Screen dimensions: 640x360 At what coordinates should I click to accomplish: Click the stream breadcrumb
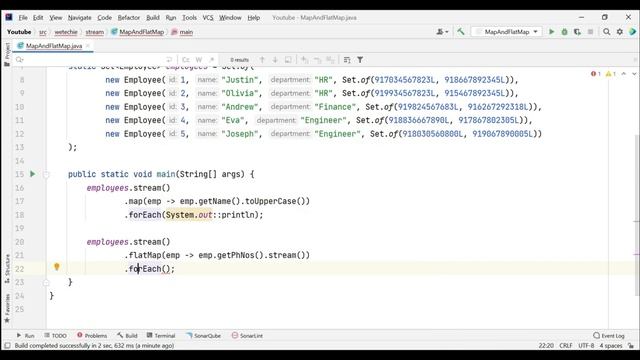pyautogui.click(x=95, y=32)
